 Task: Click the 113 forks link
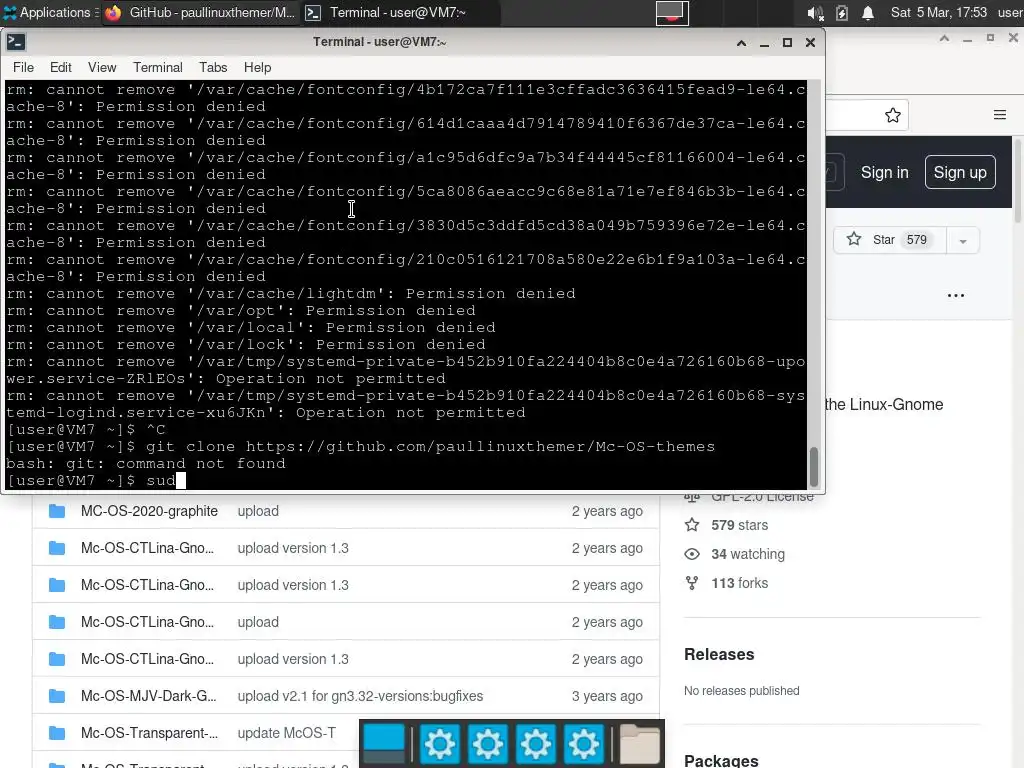pyautogui.click(x=739, y=583)
